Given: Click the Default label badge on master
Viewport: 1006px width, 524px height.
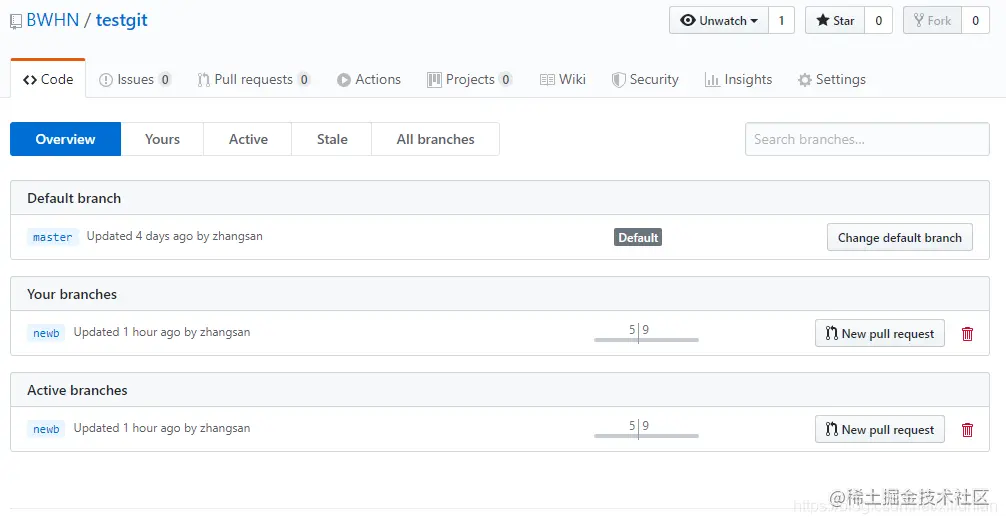Looking at the screenshot, I should pos(638,237).
